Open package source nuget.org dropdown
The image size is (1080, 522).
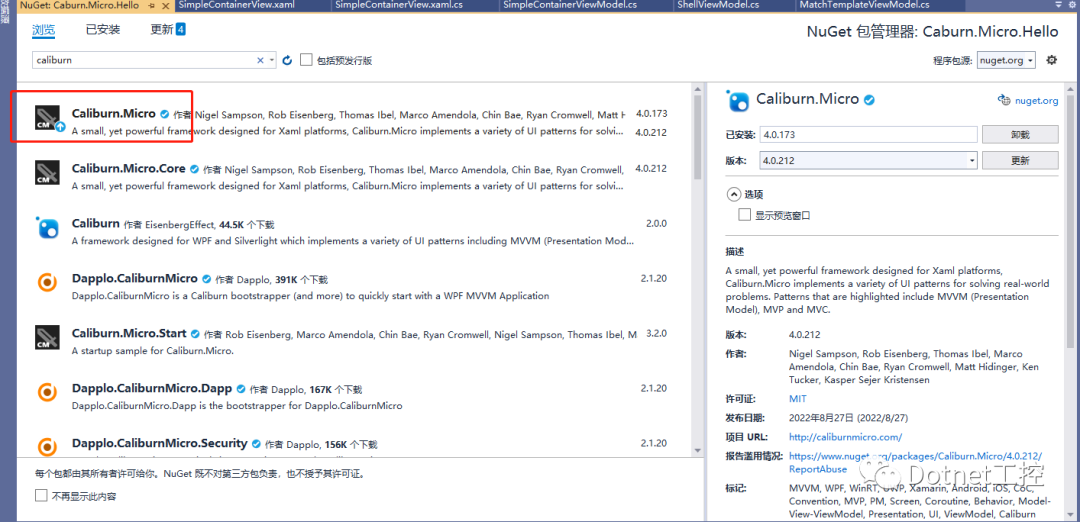coord(1031,61)
